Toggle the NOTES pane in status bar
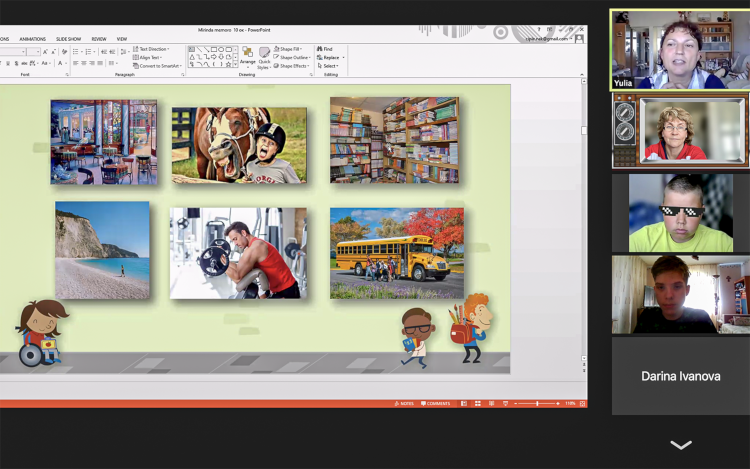Image resolution: width=750 pixels, height=469 pixels. pos(404,404)
